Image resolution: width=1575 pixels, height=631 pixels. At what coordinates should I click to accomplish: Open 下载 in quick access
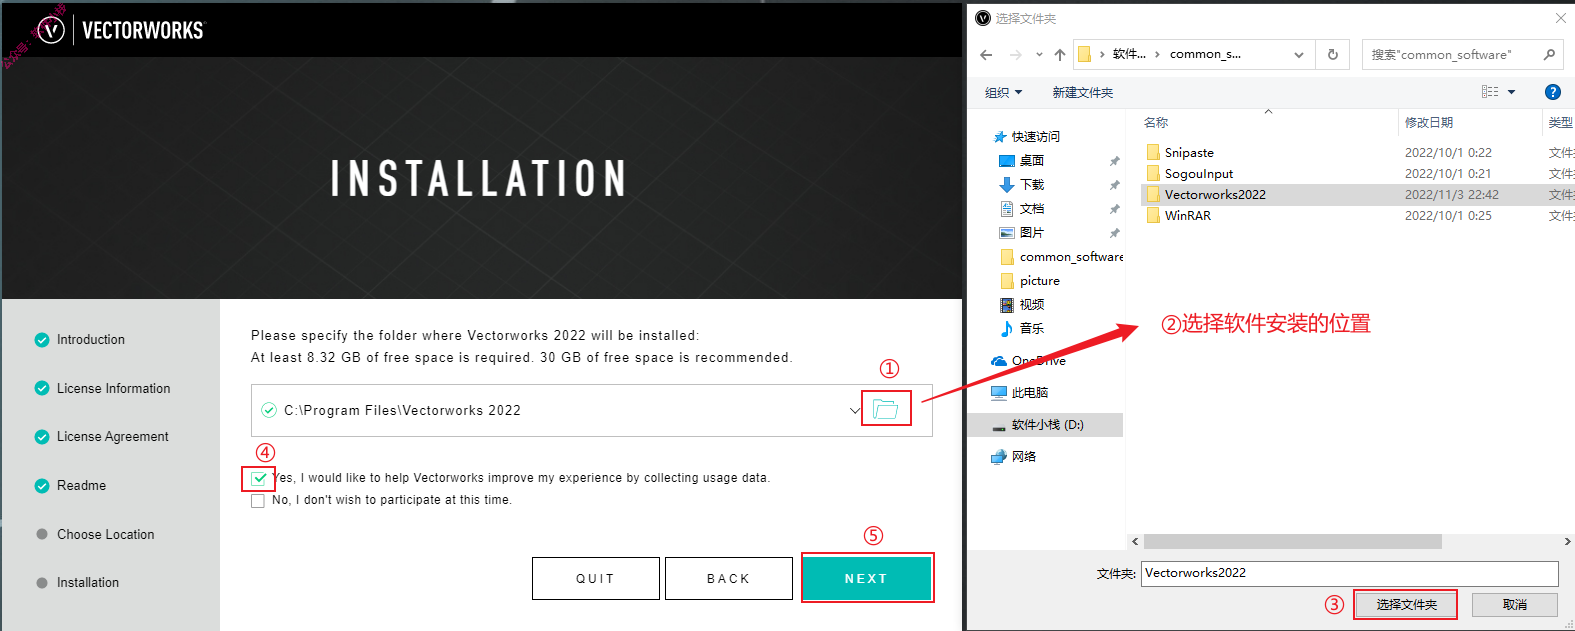(1032, 185)
